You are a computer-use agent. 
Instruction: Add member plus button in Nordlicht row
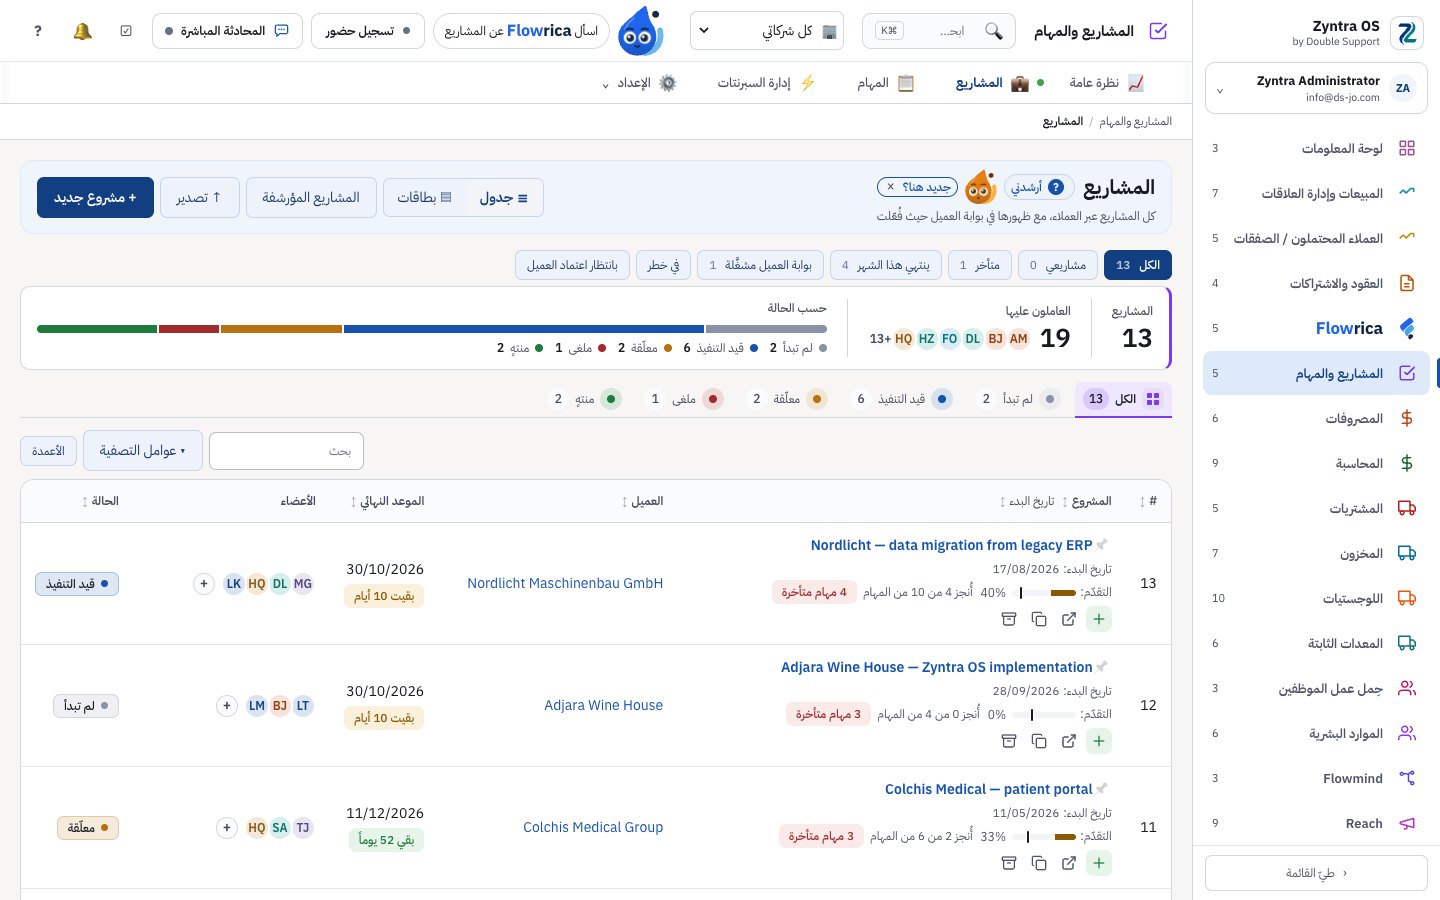[204, 584]
